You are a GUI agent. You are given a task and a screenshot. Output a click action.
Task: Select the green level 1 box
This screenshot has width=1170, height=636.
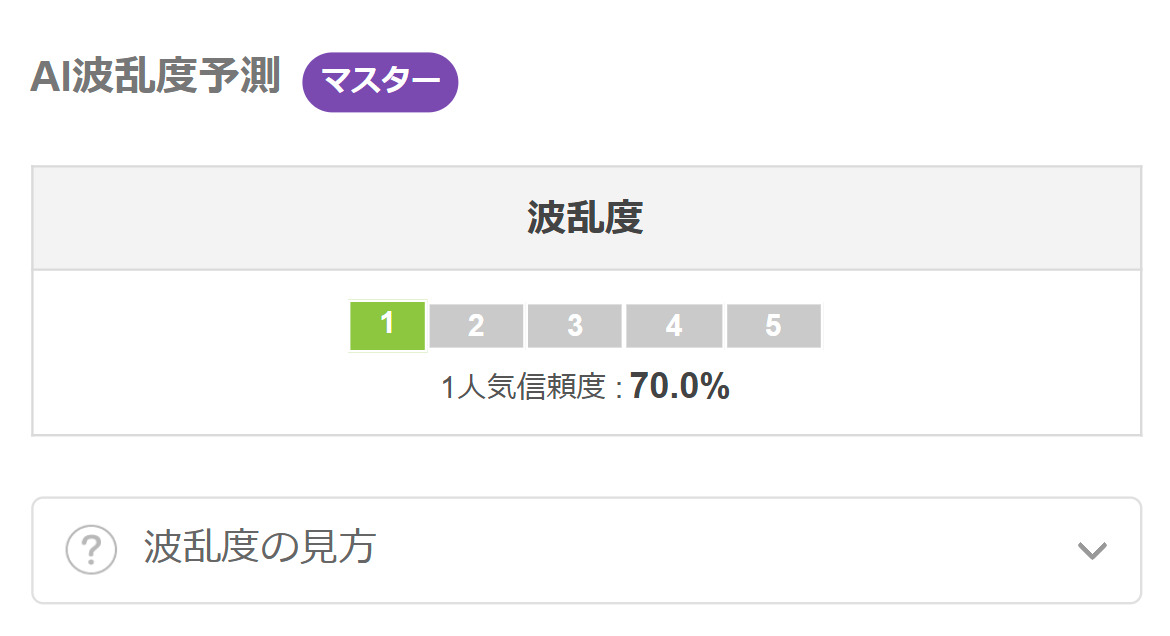click(x=387, y=325)
